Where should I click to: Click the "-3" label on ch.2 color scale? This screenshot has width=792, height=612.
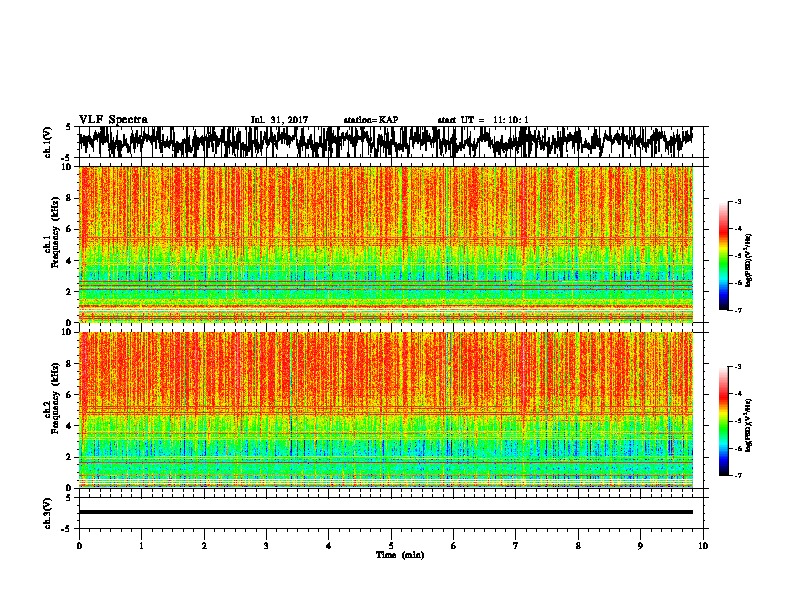click(737, 367)
